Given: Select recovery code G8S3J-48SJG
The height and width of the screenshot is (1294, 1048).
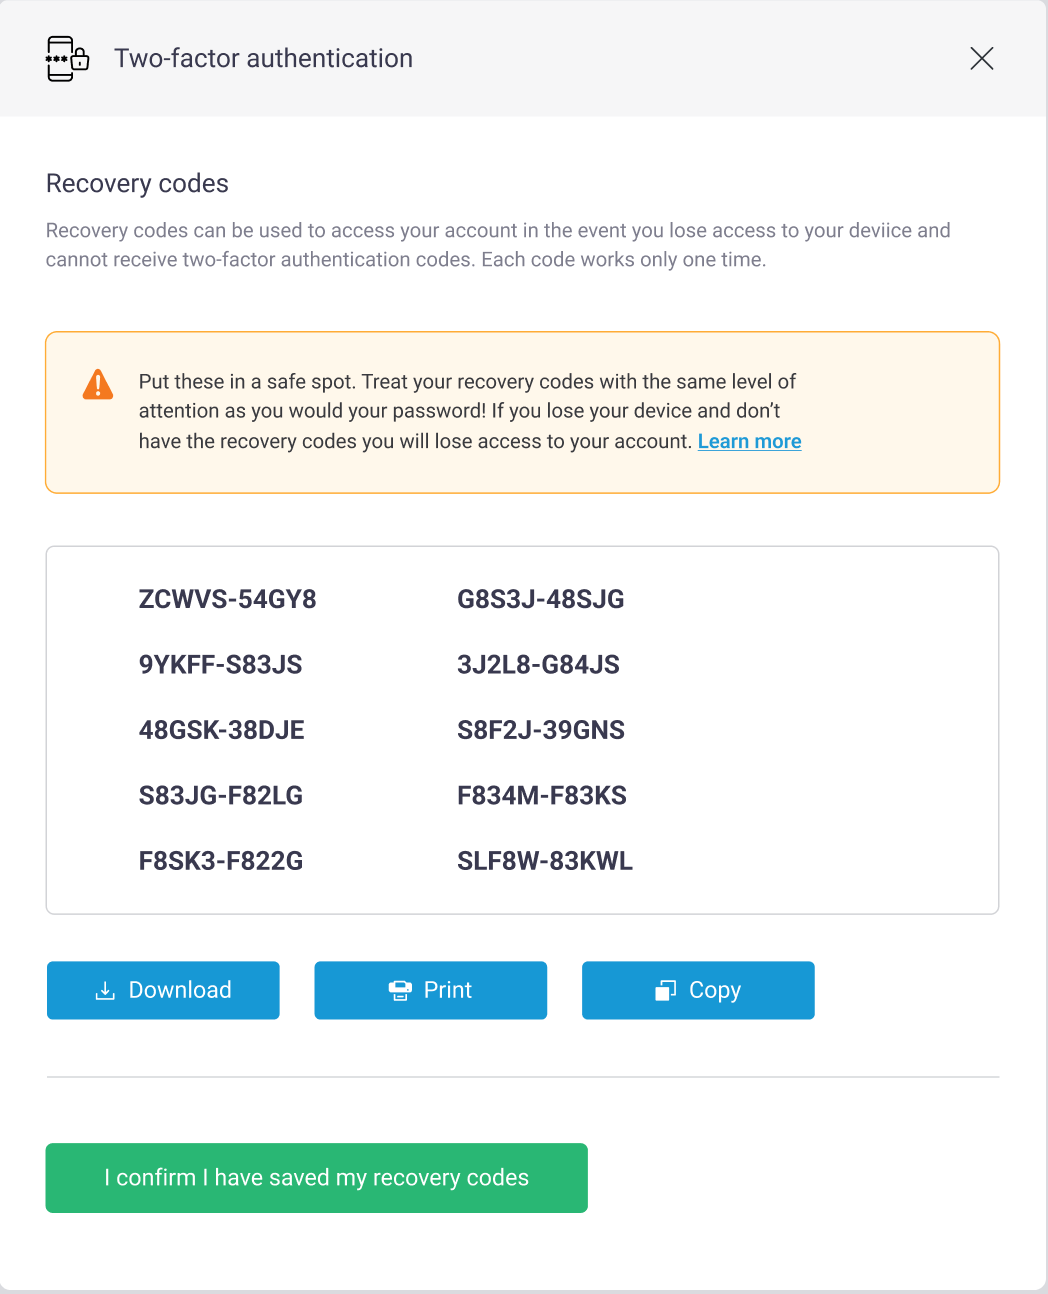Looking at the screenshot, I should click(x=540, y=600).
